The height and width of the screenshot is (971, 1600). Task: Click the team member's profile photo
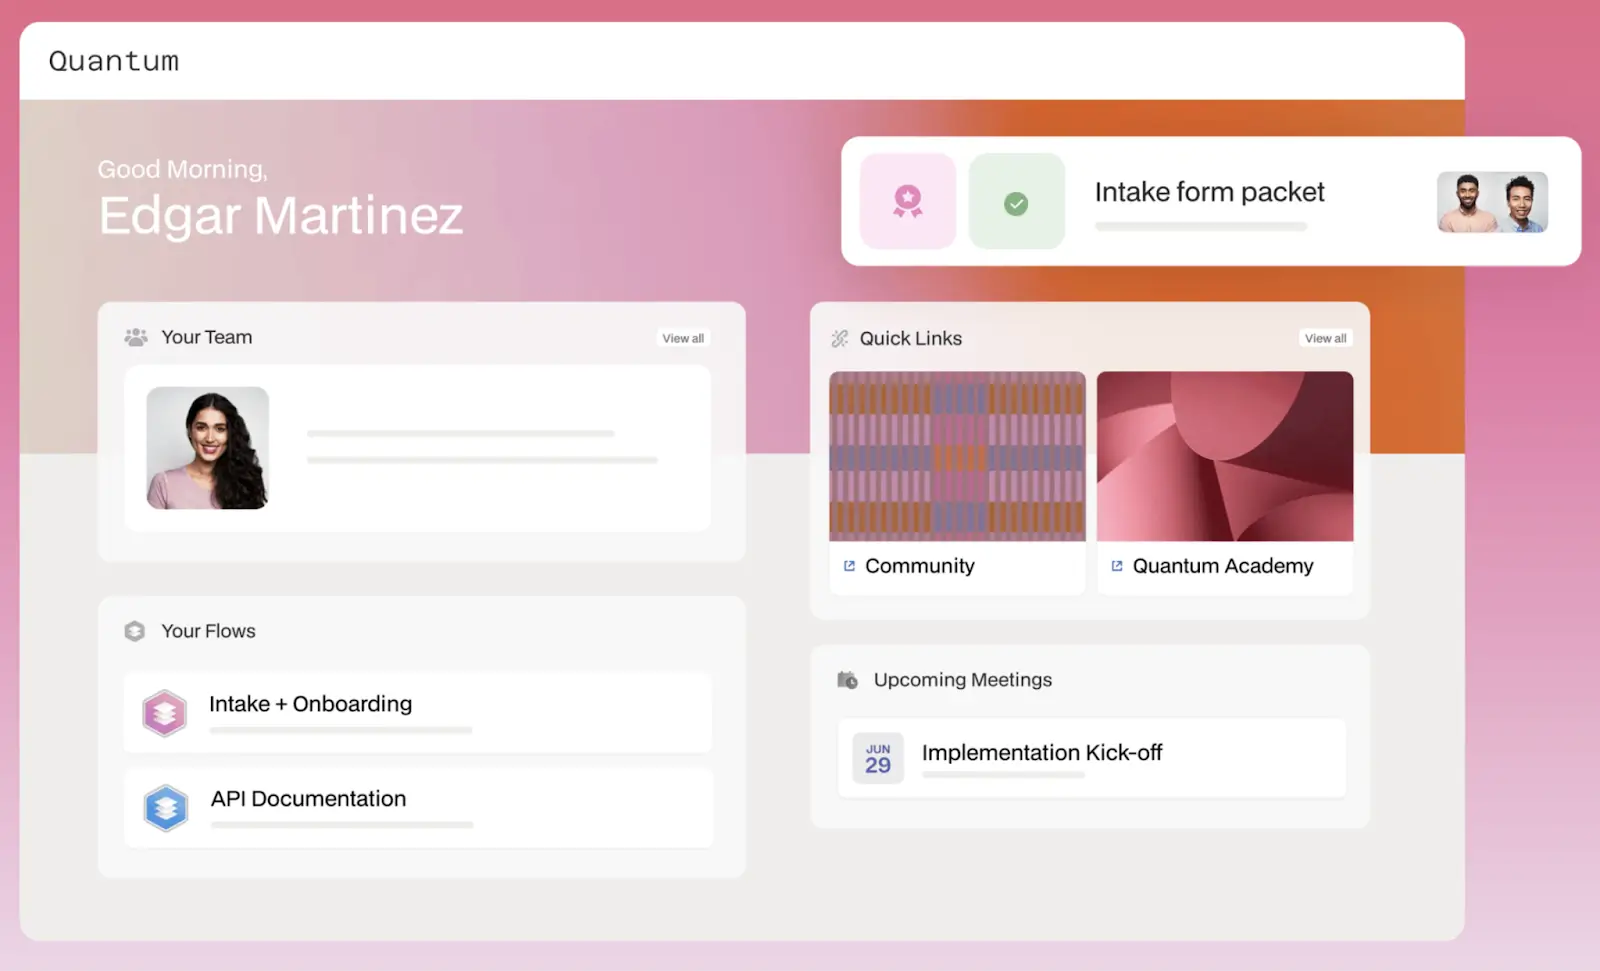[206, 448]
